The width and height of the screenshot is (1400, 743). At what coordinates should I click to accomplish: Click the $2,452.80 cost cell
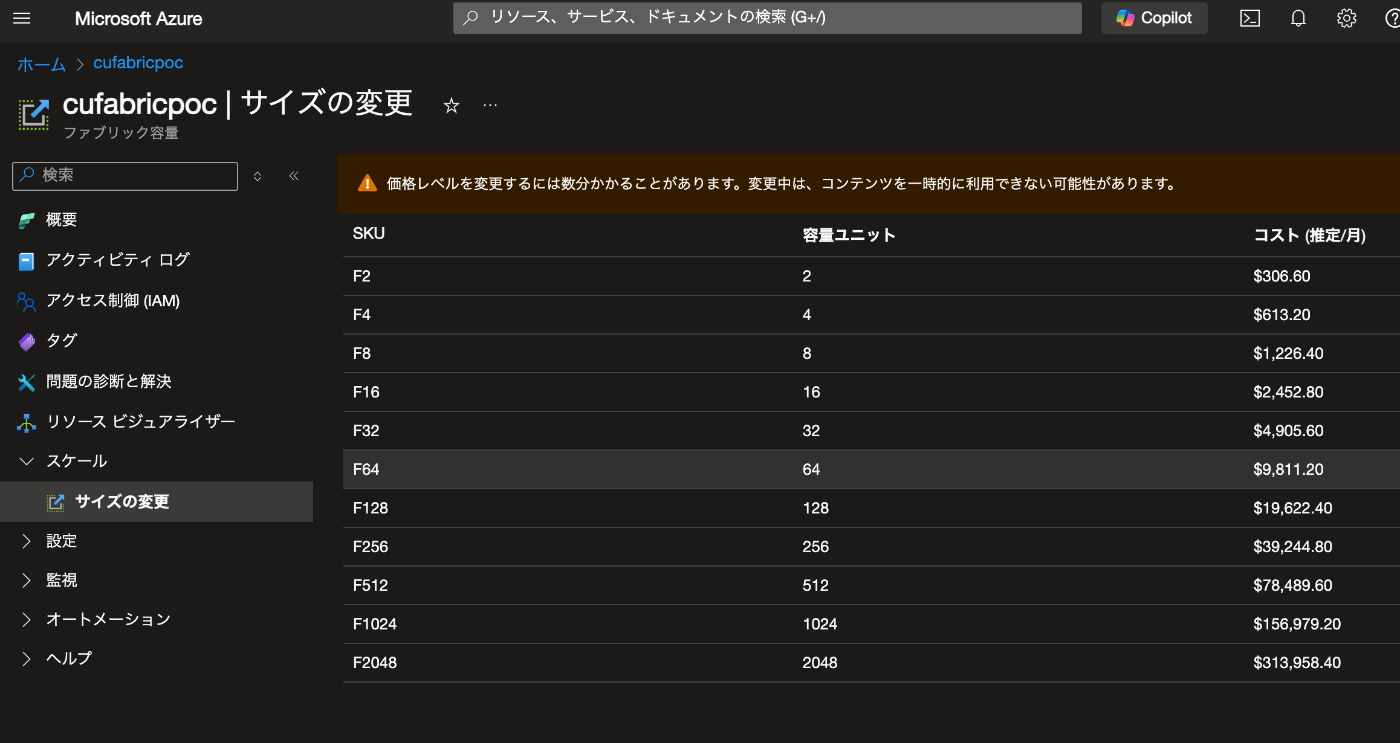coord(1288,392)
